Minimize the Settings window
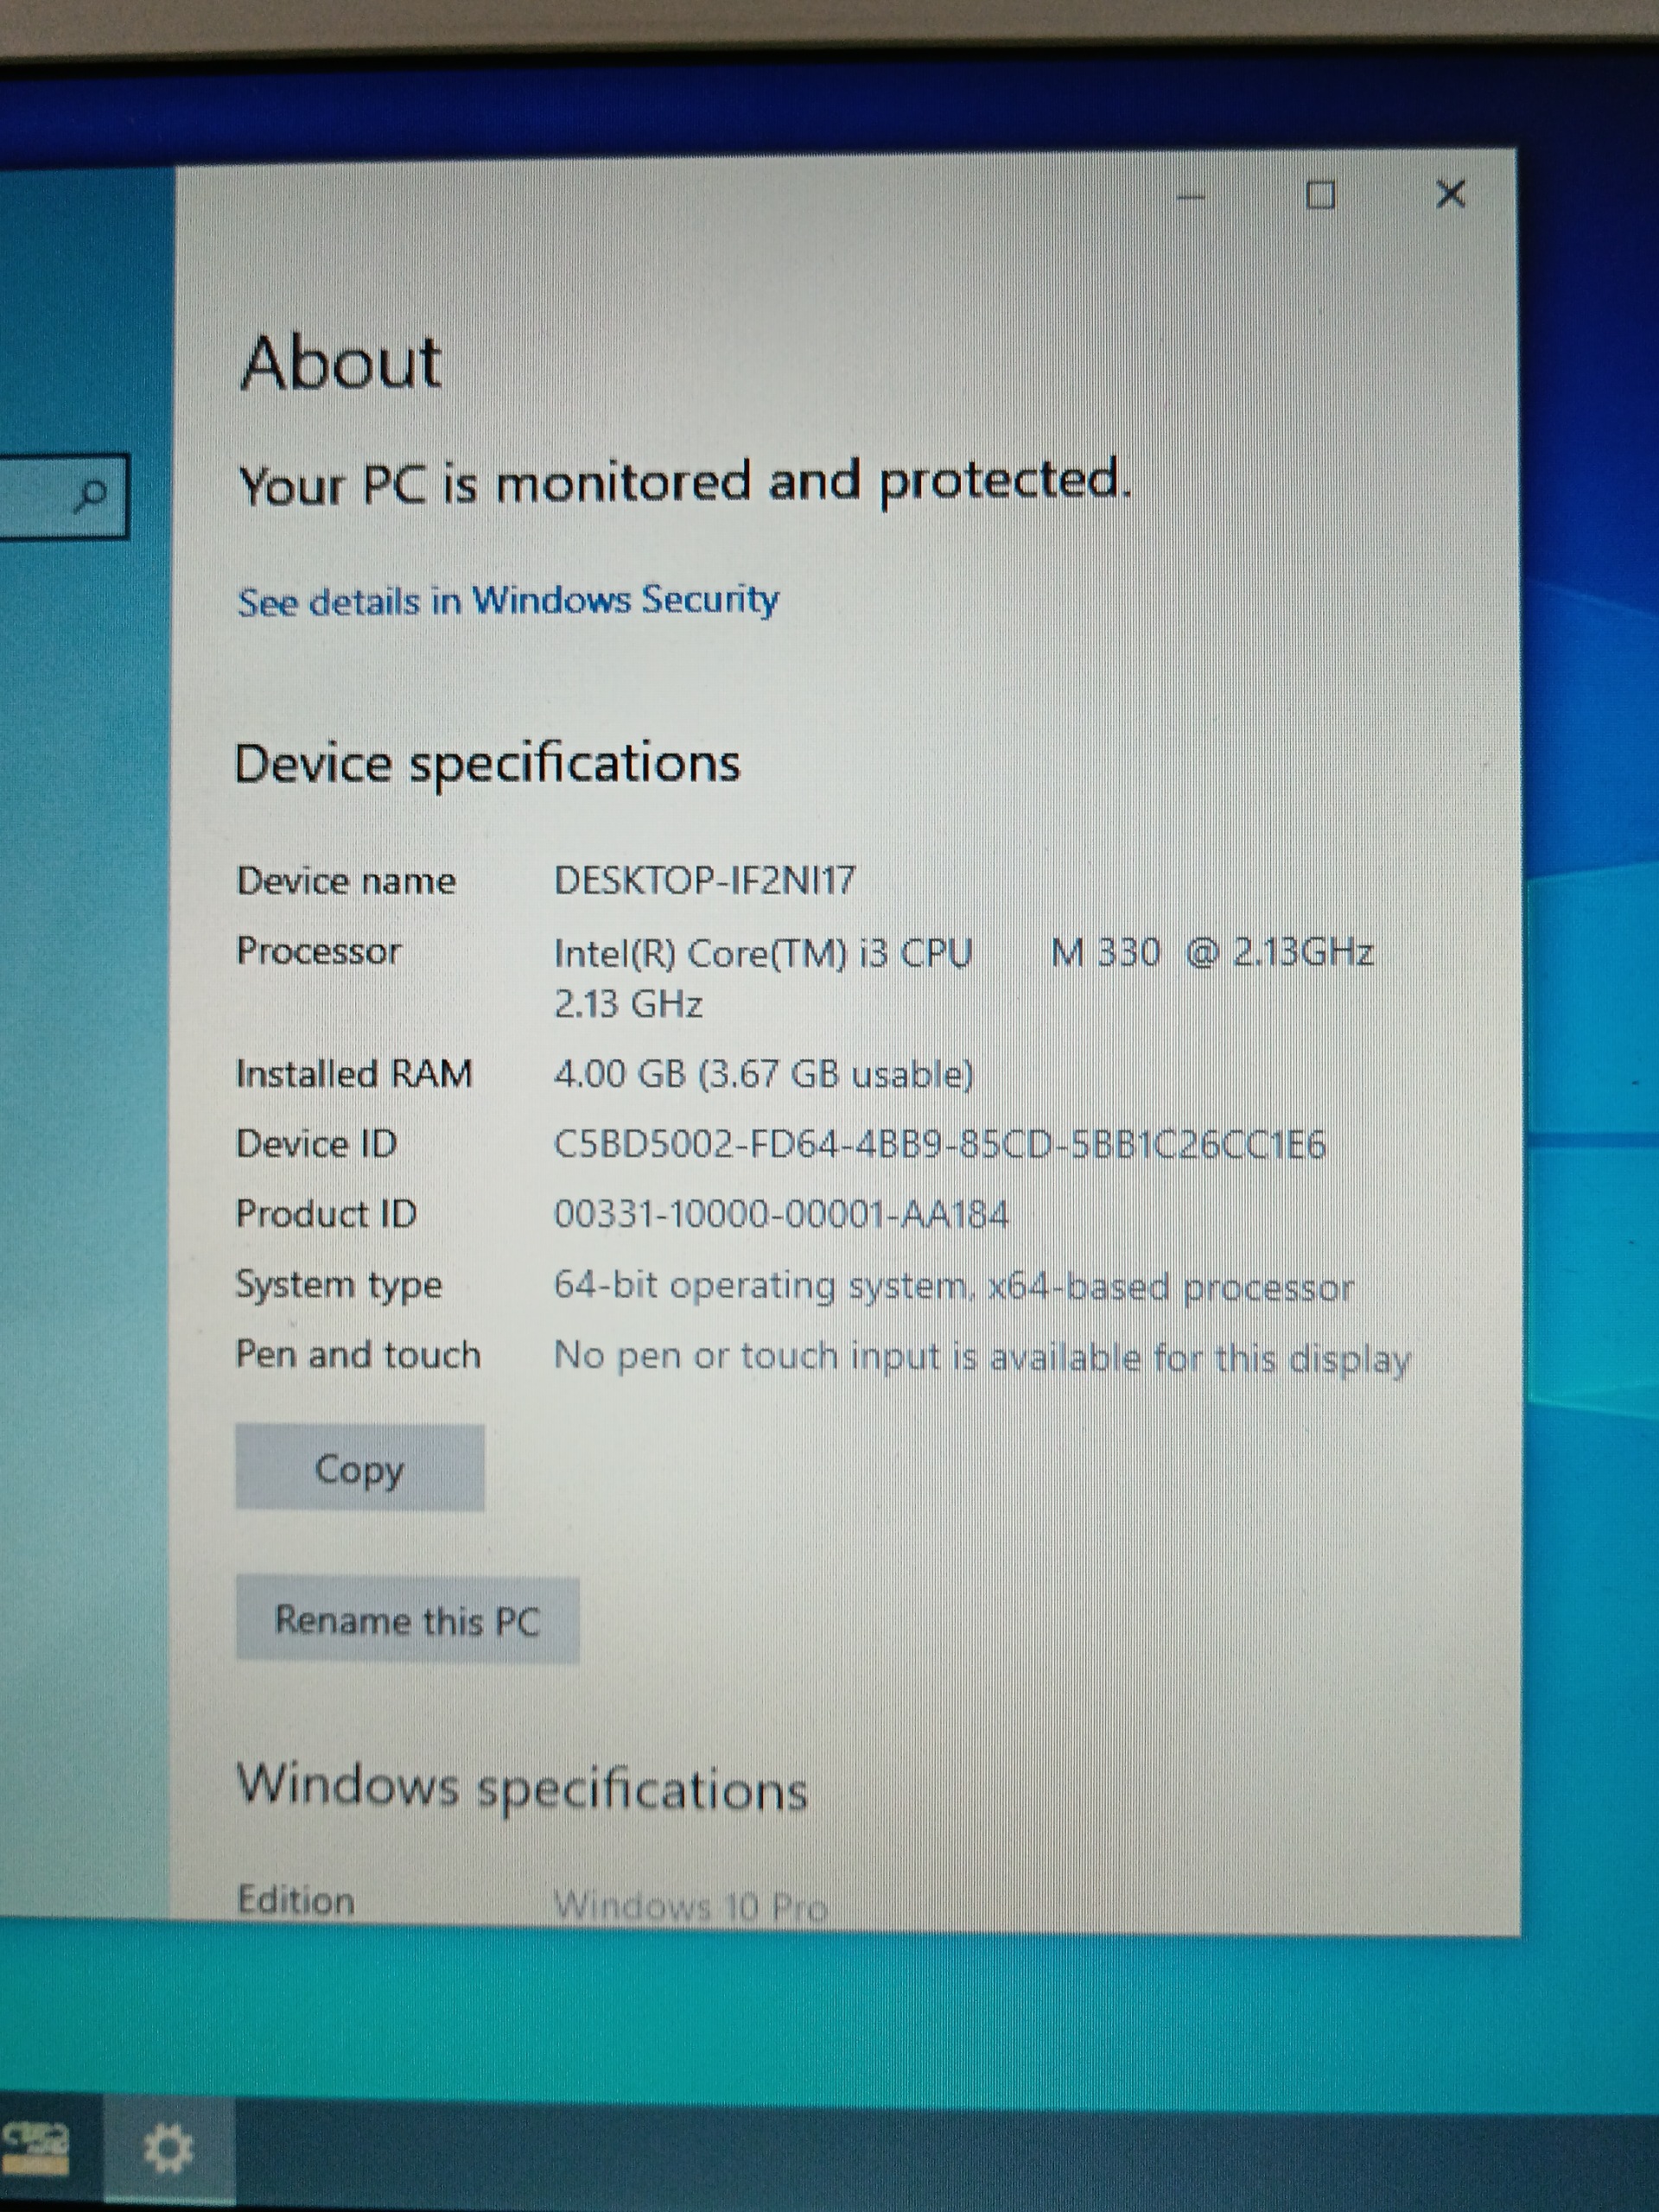The image size is (1659, 2212). point(1191,197)
